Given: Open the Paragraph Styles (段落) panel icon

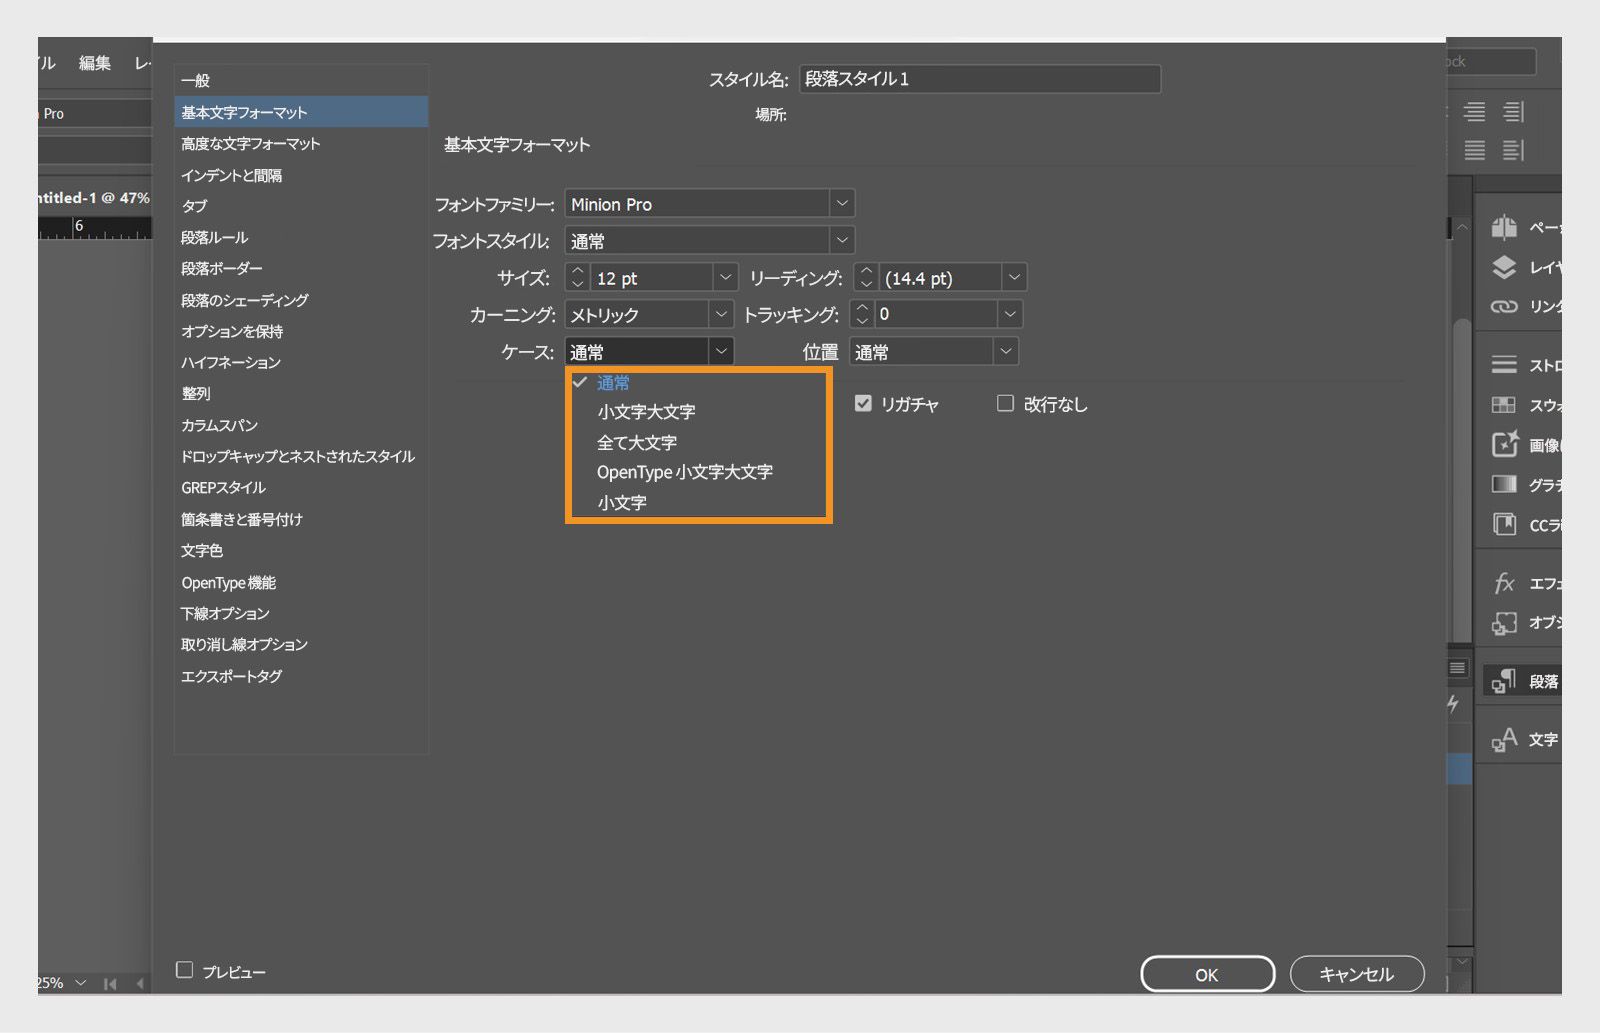Looking at the screenshot, I should click(x=1504, y=681).
